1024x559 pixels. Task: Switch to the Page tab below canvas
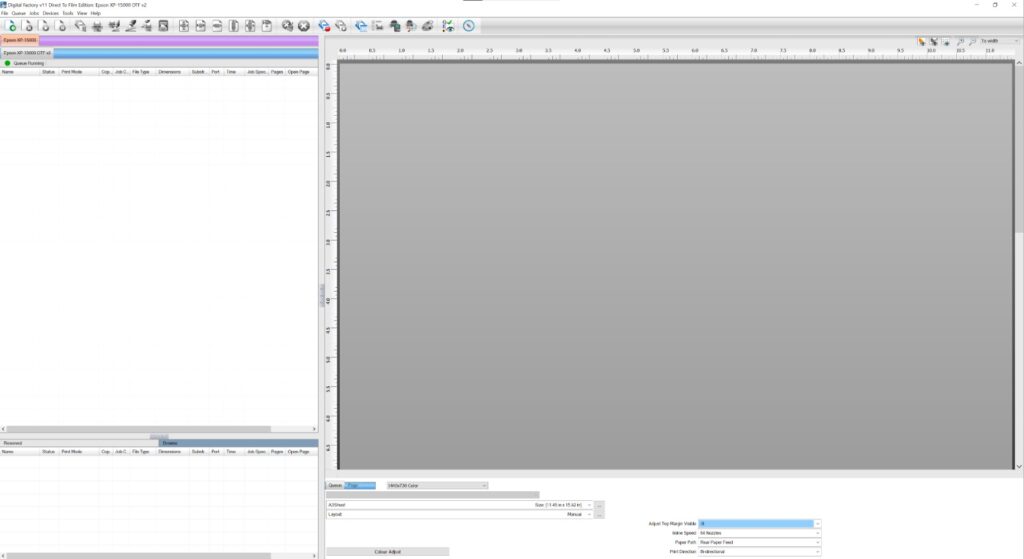tap(360, 485)
